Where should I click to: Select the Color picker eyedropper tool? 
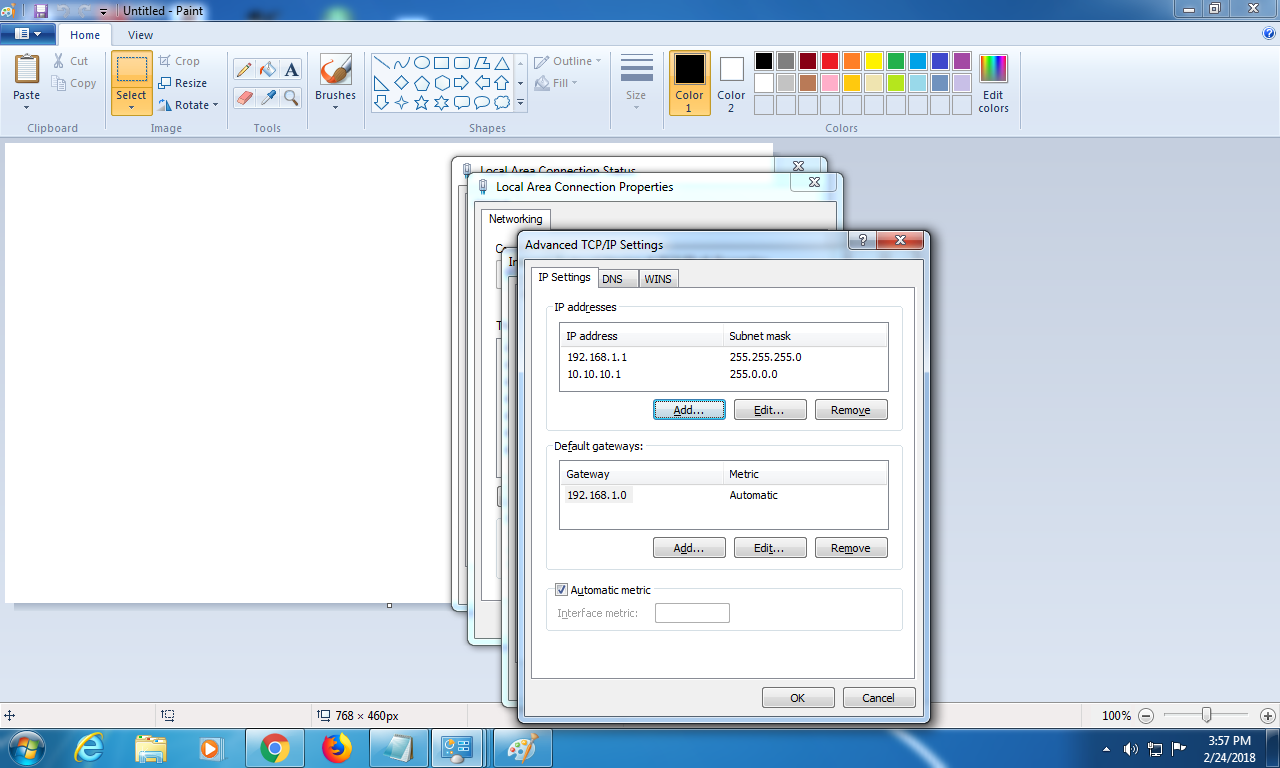coord(267,97)
